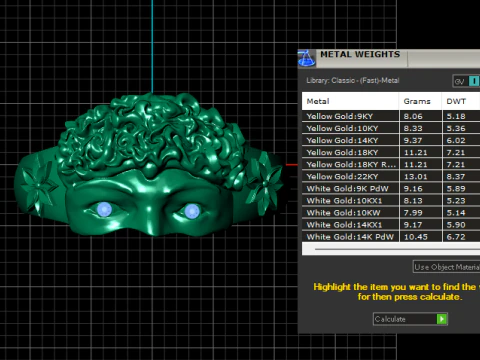The height and width of the screenshot is (360, 480).
Task: Click the 9.37 grams cell
Action: tap(420, 140)
